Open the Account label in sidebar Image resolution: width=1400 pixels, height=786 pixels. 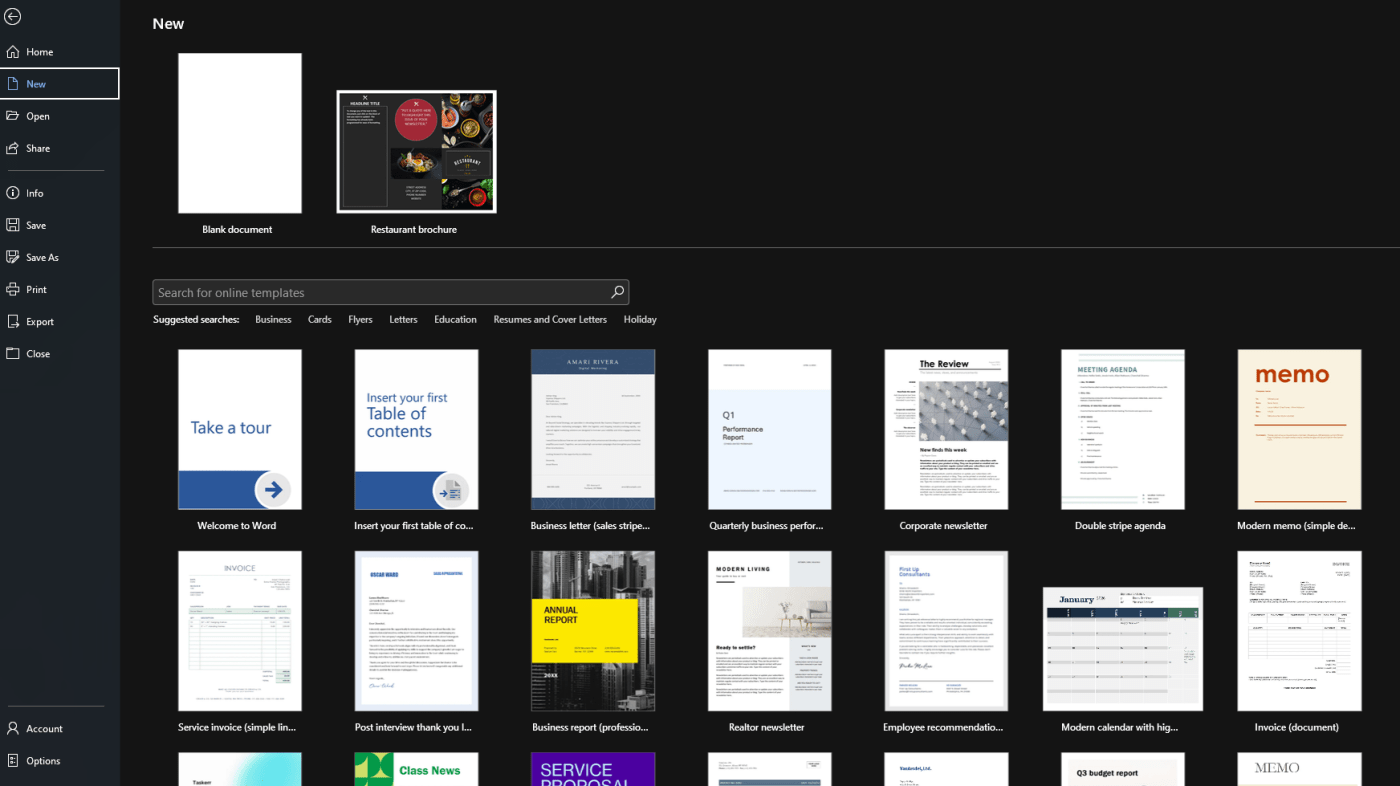[44, 729]
